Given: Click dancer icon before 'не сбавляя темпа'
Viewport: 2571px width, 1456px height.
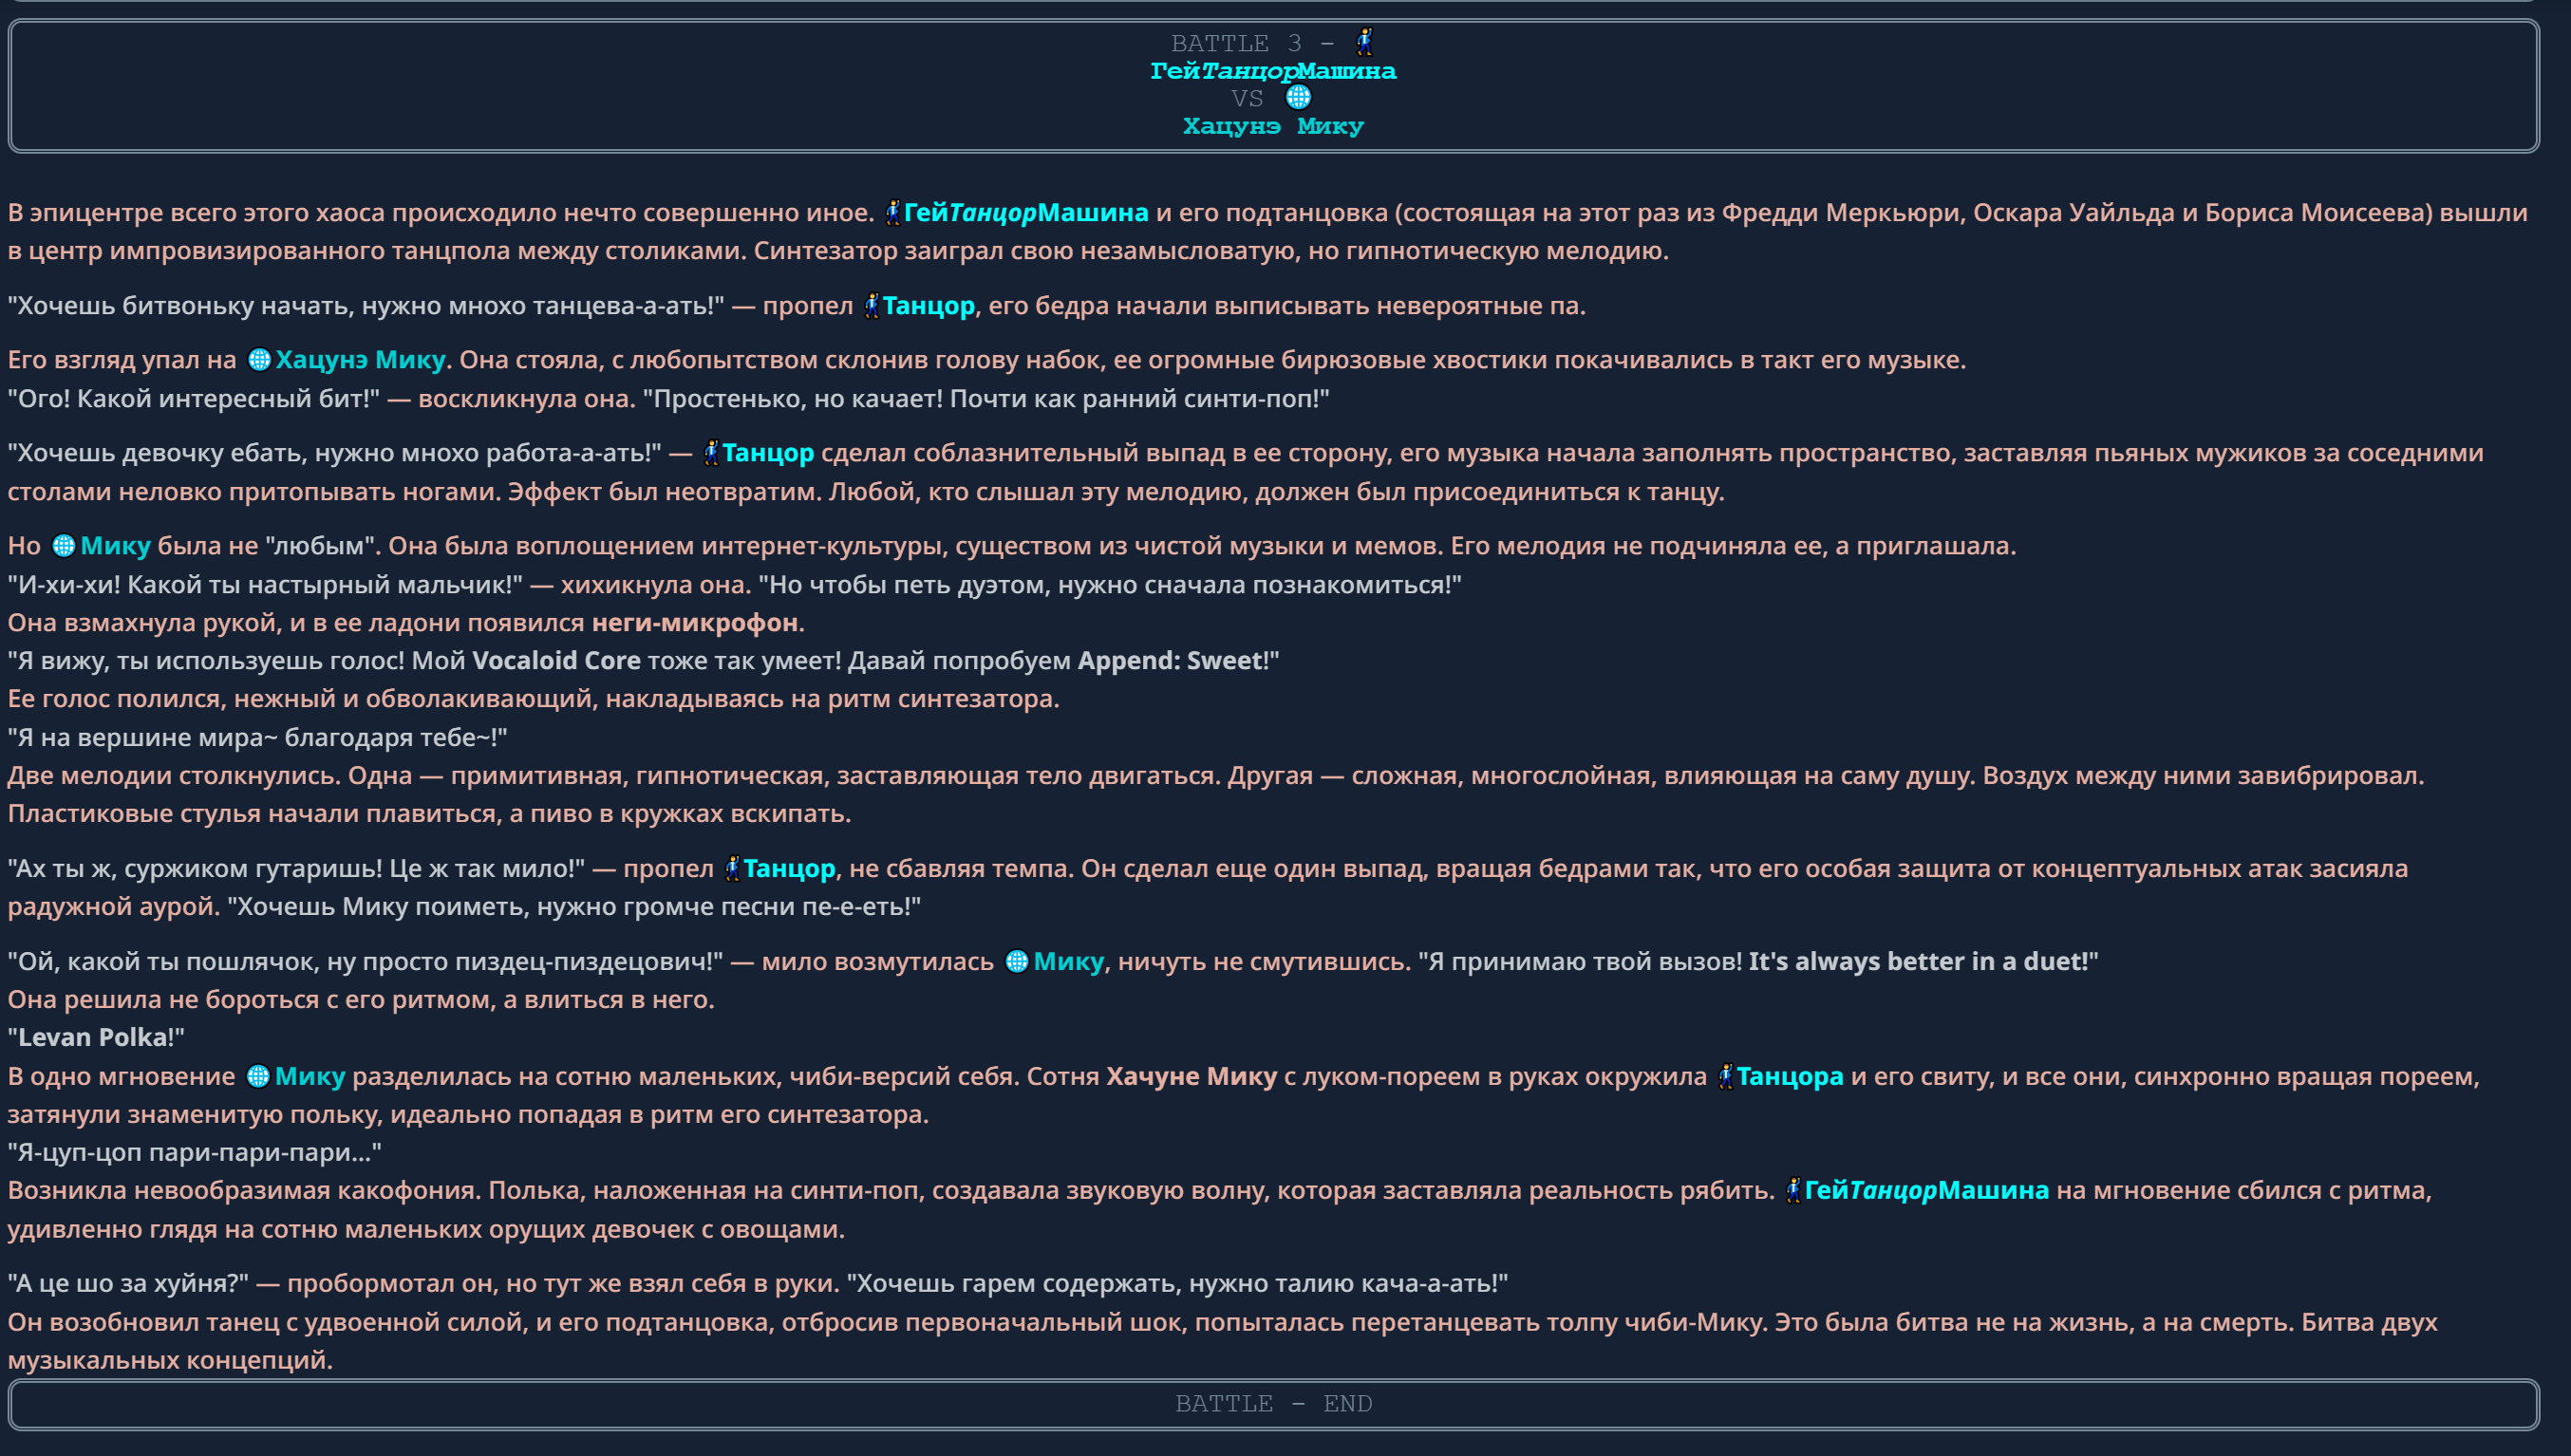Looking at the screenshot, I should [x=732, y=869].
